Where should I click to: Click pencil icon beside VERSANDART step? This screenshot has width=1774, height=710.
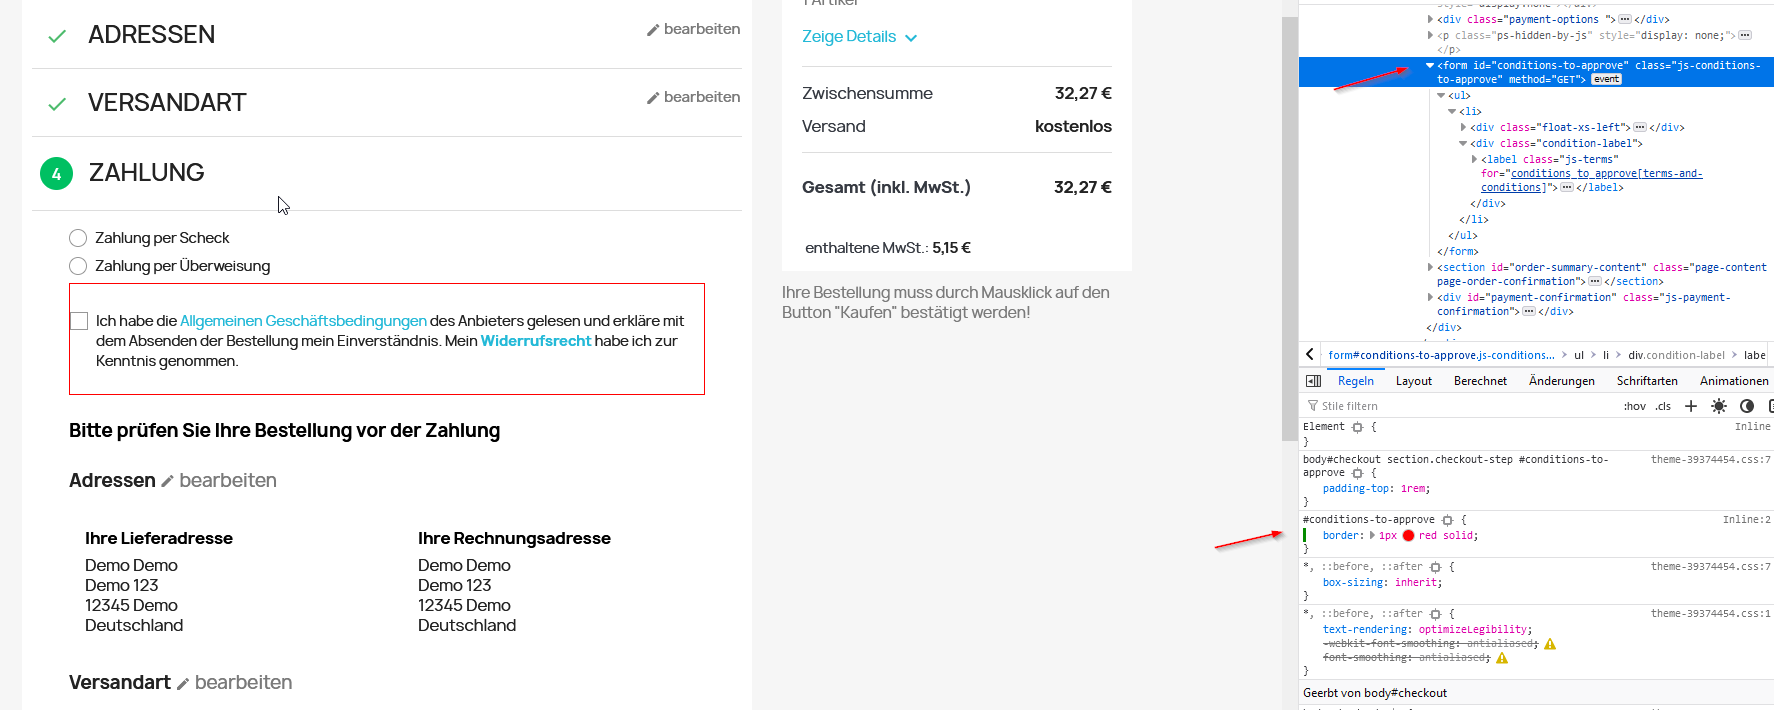(x=653, y=98)
